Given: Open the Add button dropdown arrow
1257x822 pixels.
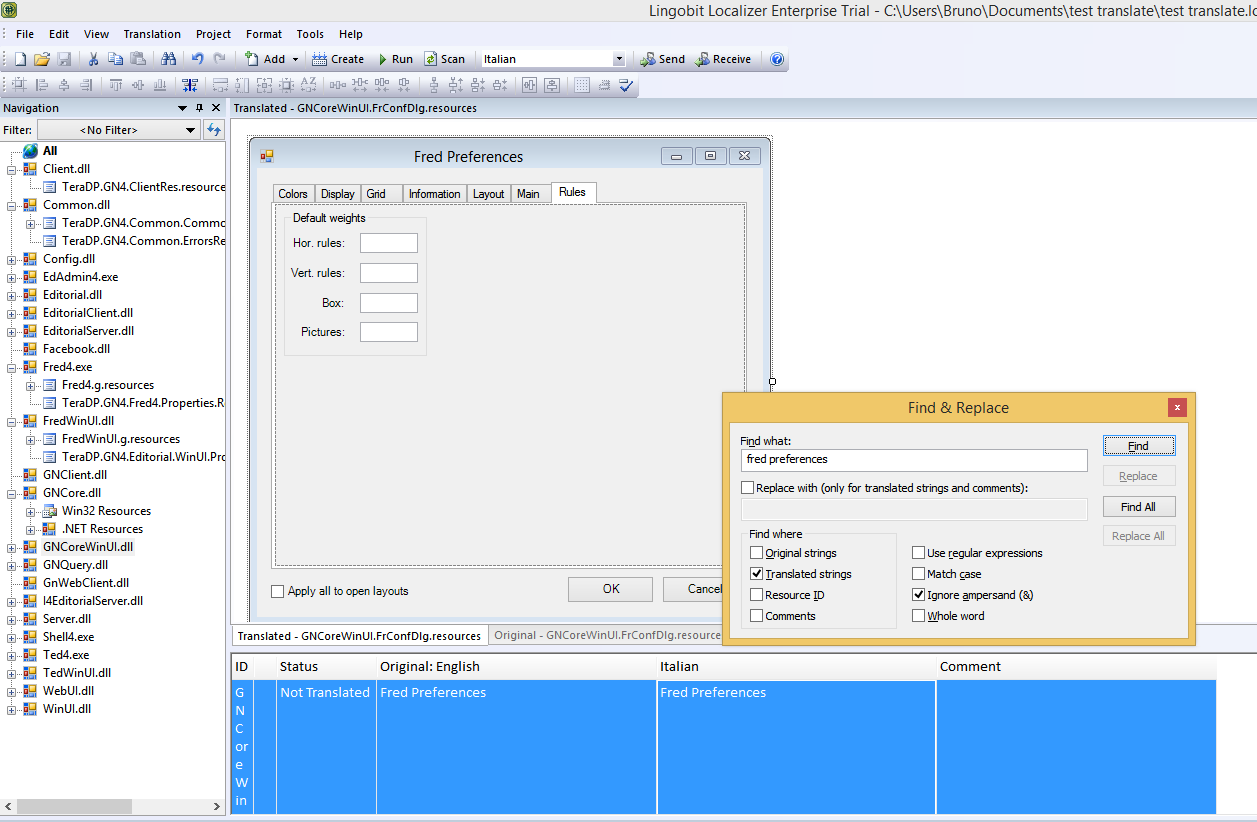Looking at the screenshot, I should tap(296, 59).
